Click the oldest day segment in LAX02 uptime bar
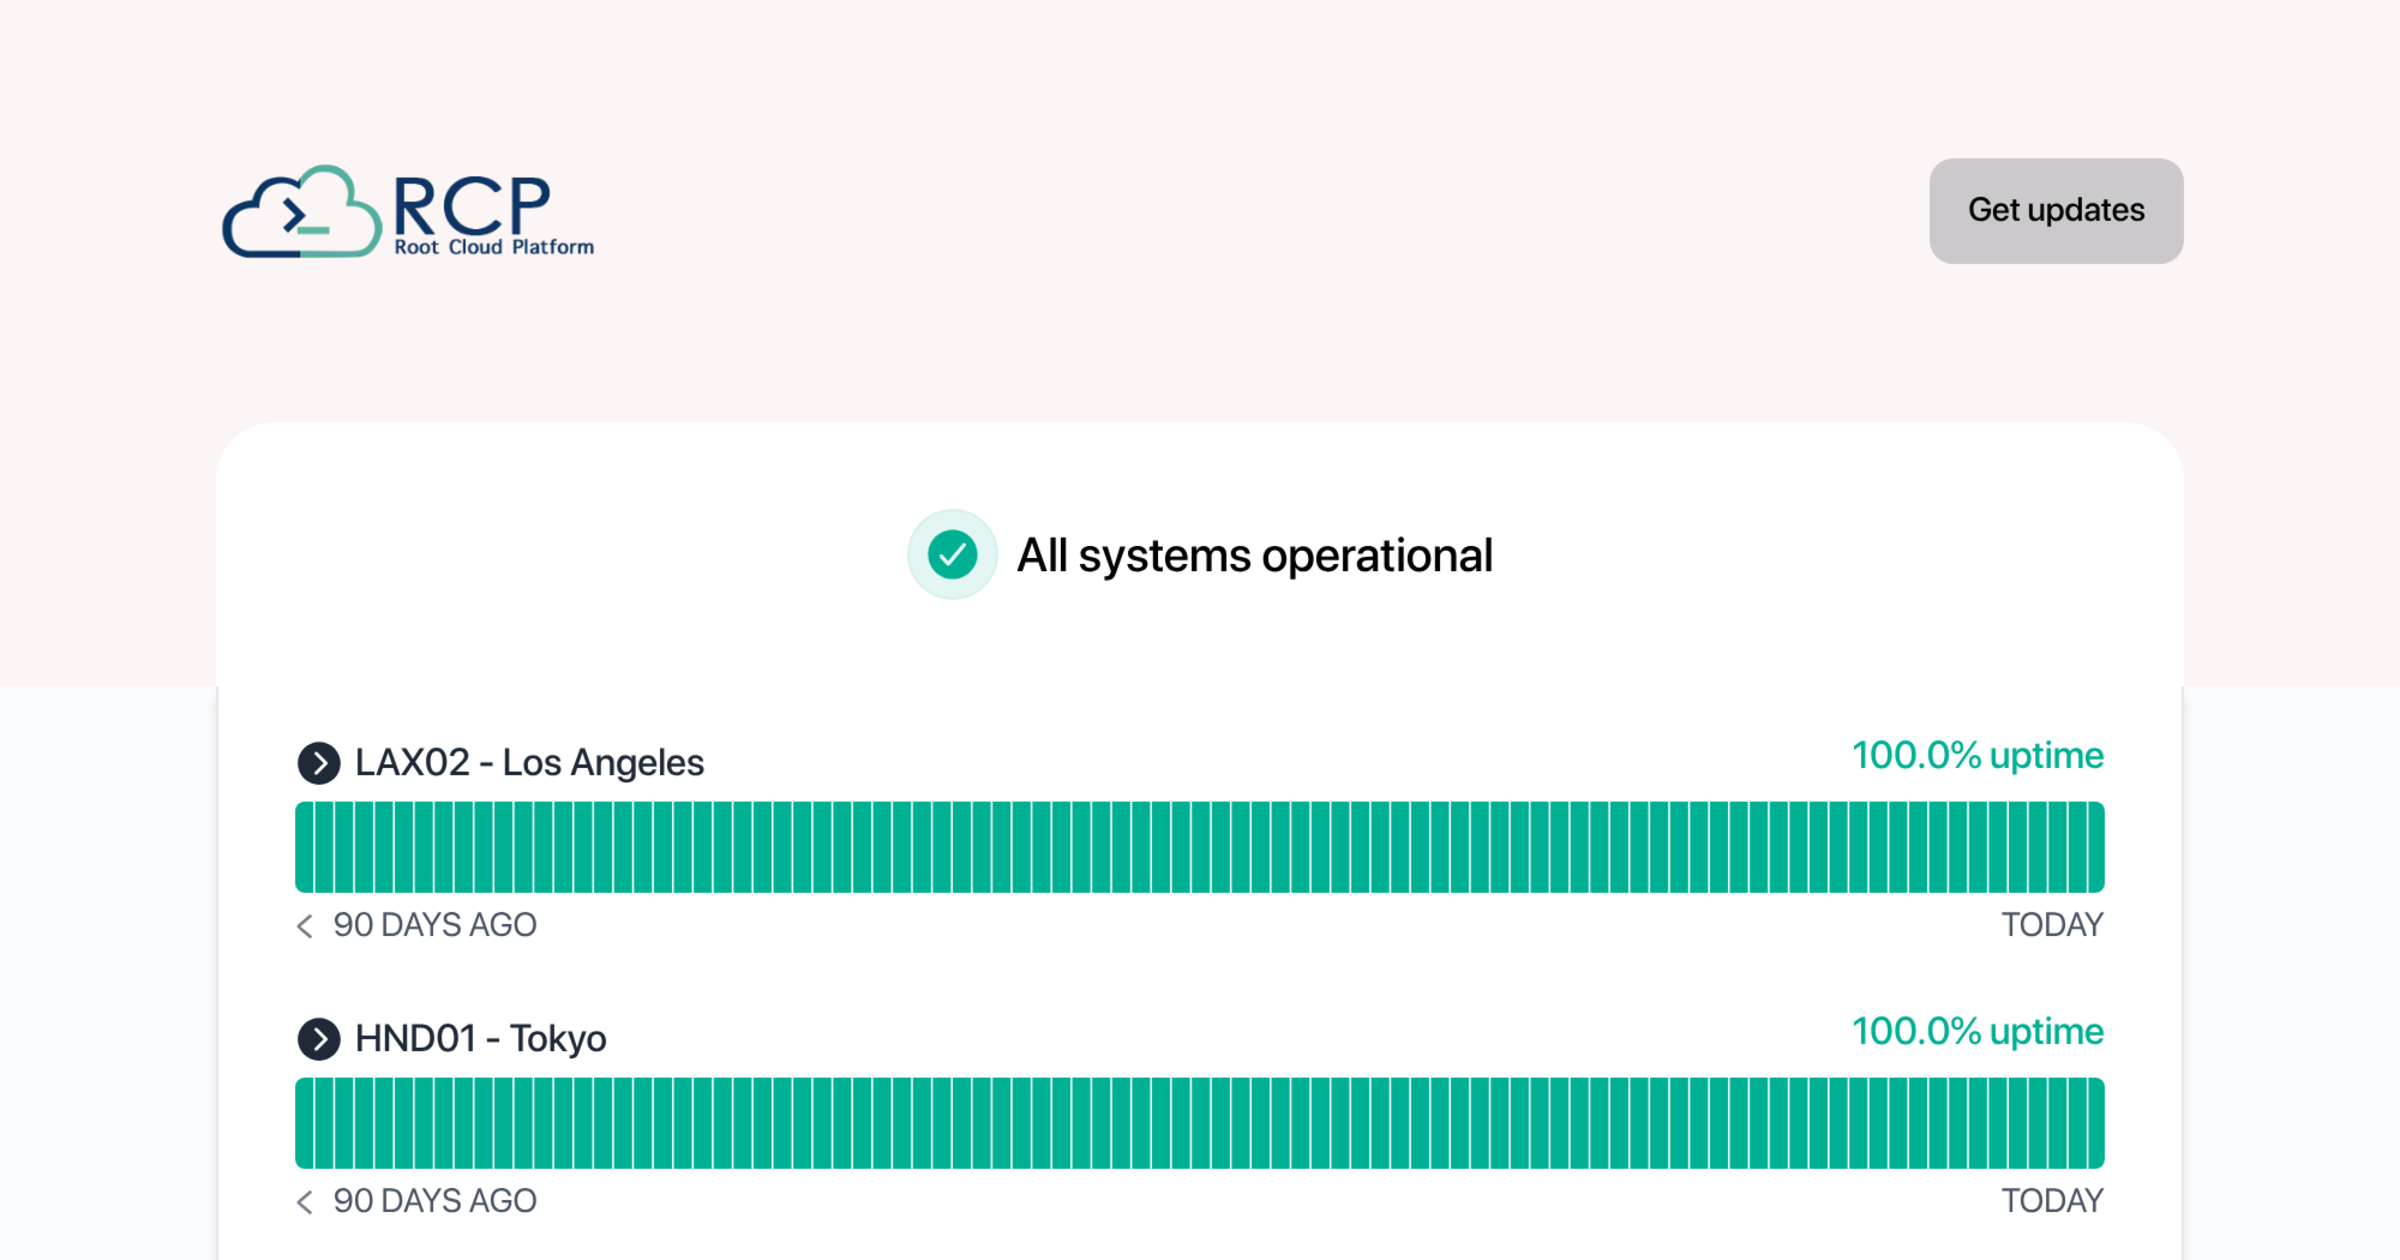Viewport: 2400px width, 1260px height. point(304,847)
